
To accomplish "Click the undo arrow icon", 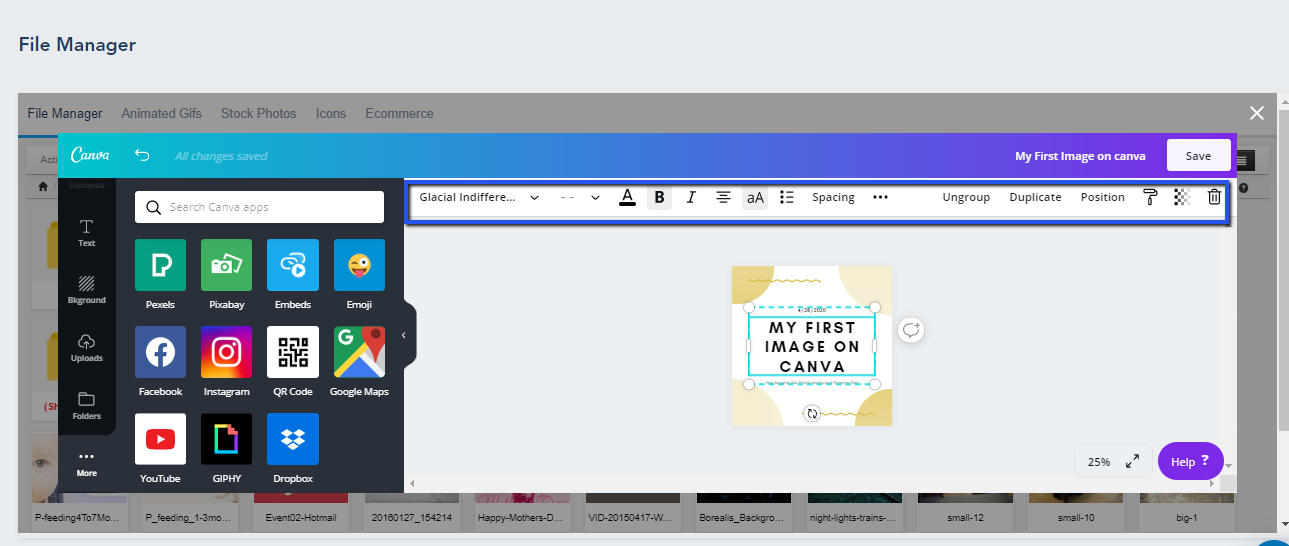I will [142, 155].
